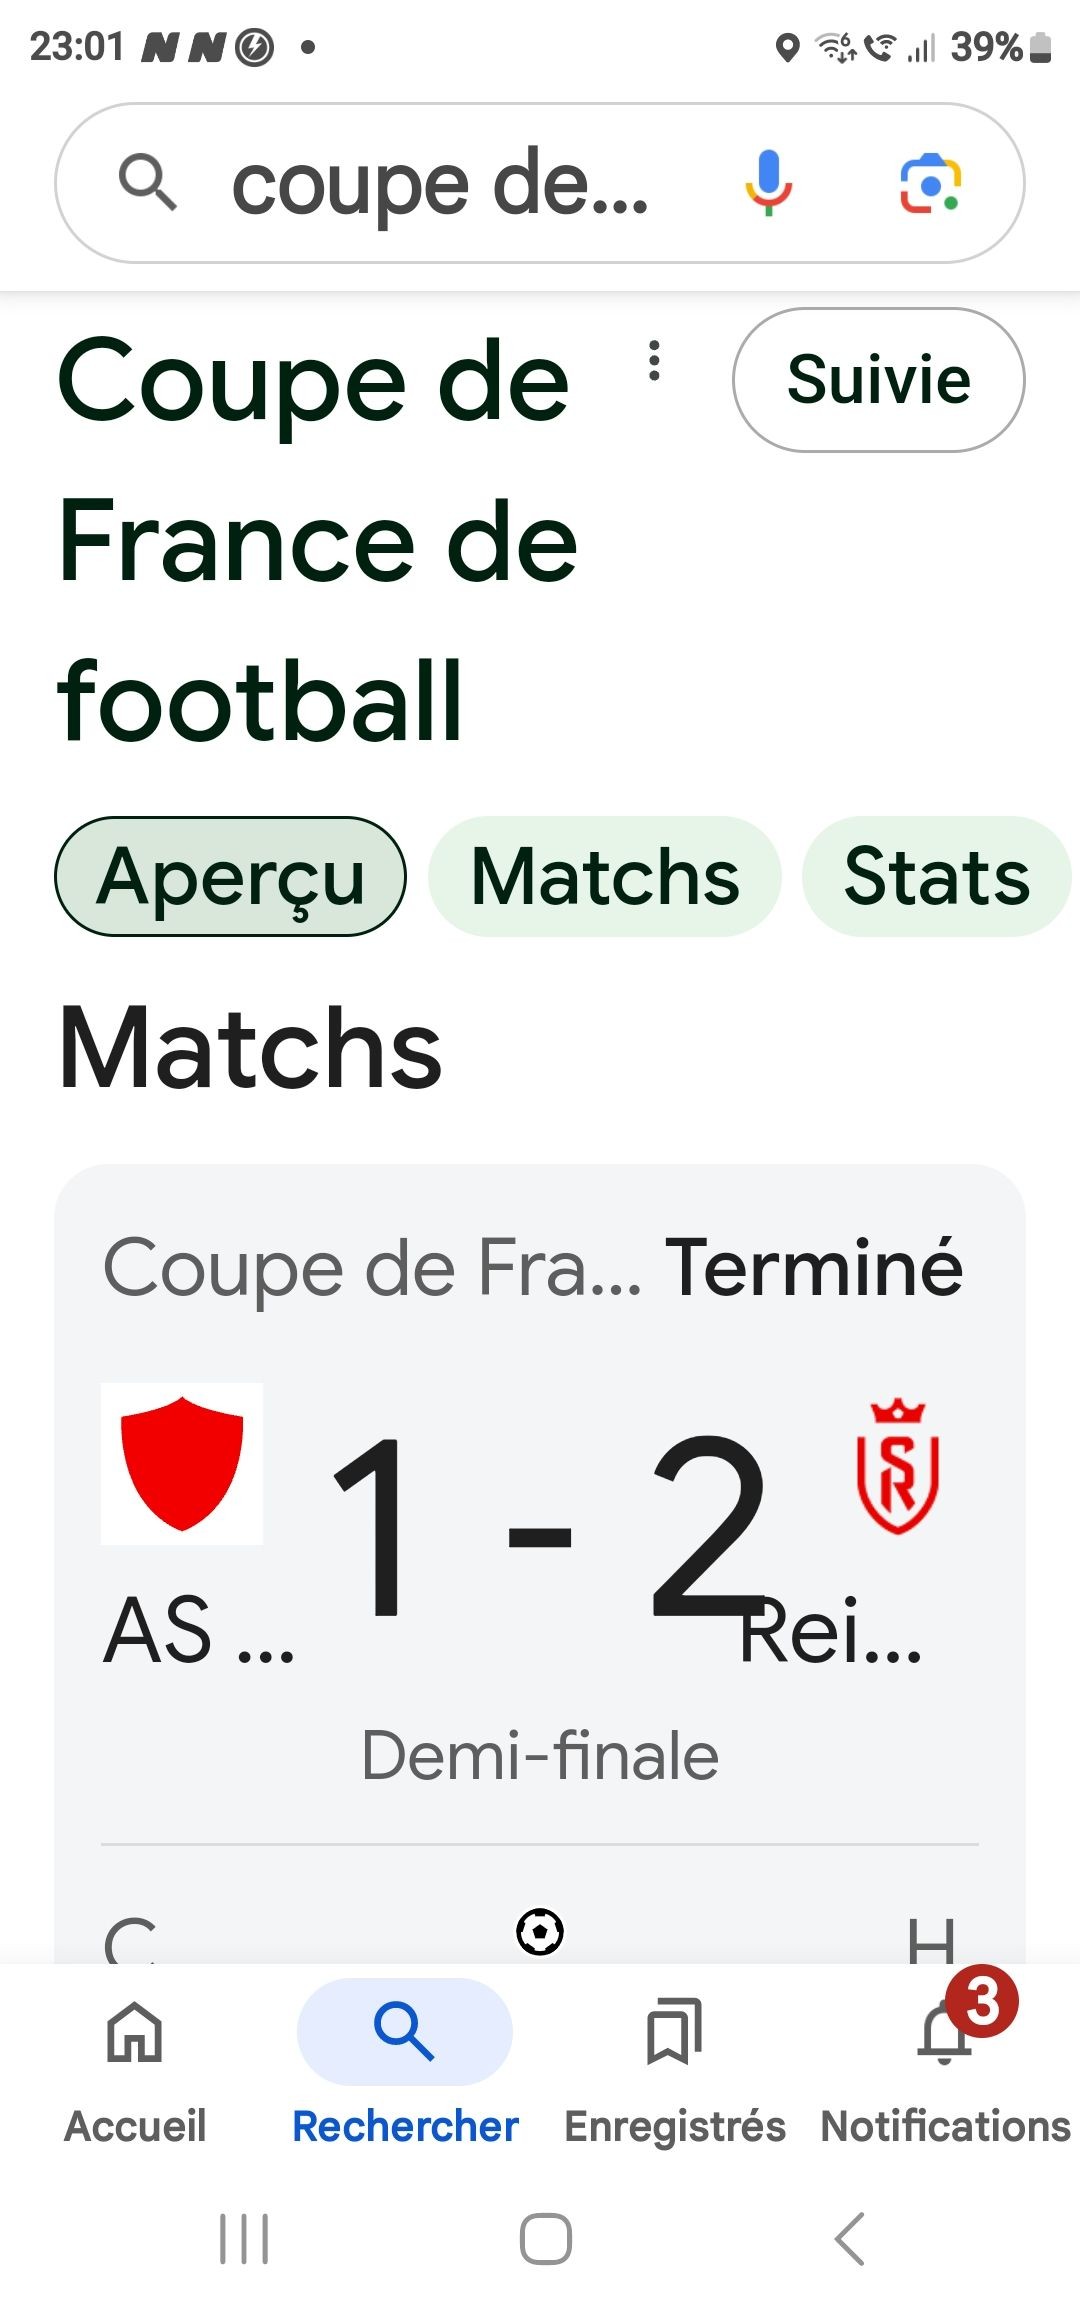Viewport: 1080px width, 2316px height.
Task: Click the Demi-finale match label
Action: pyautogui.click(x=540, y=1756)
